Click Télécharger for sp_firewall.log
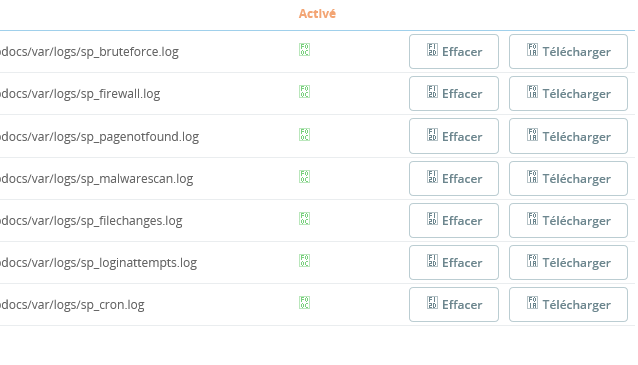The height and width of the screenshot is (365, 638). pyautogui.click(x=568, y=94)
